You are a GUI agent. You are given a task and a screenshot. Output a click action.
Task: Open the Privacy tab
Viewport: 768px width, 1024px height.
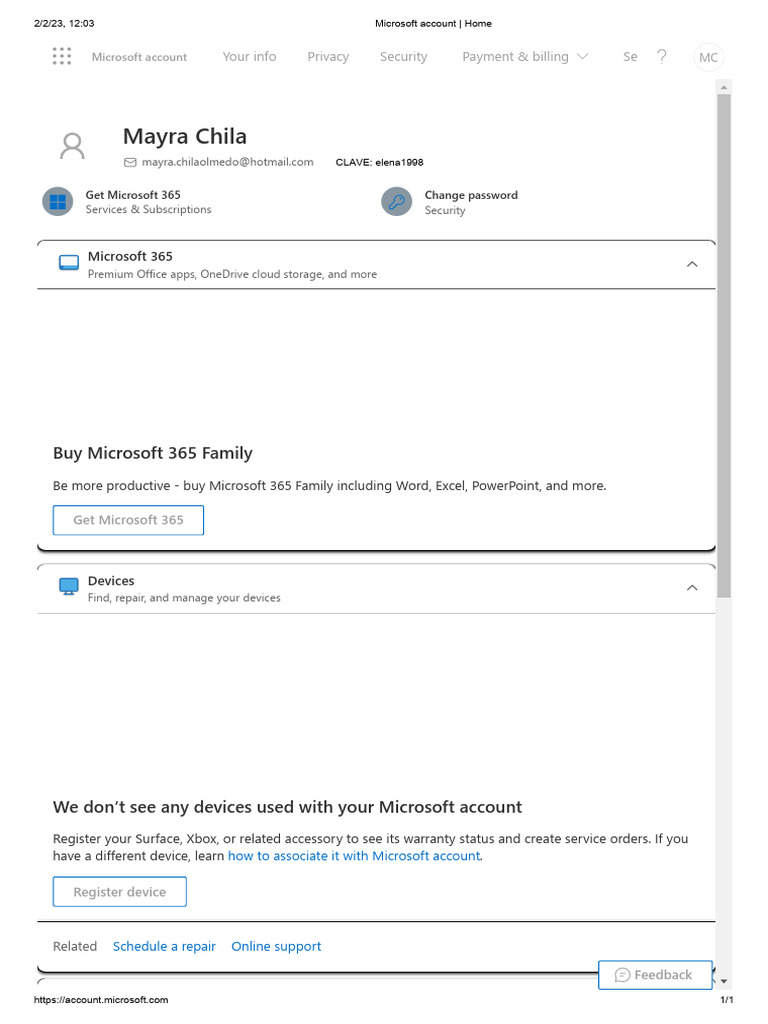point(328,57)
